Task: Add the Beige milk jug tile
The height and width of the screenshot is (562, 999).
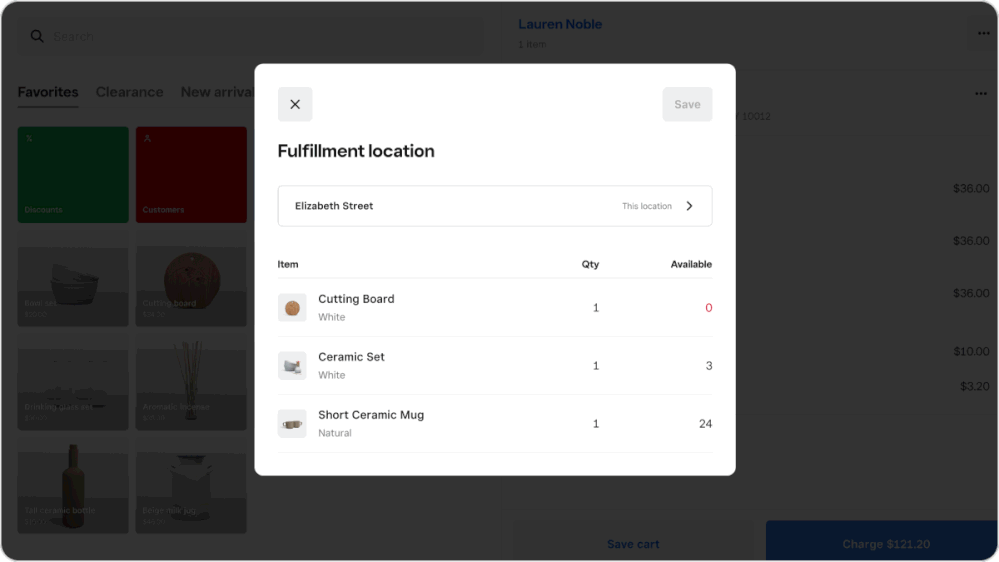Action: coord(191,486)
